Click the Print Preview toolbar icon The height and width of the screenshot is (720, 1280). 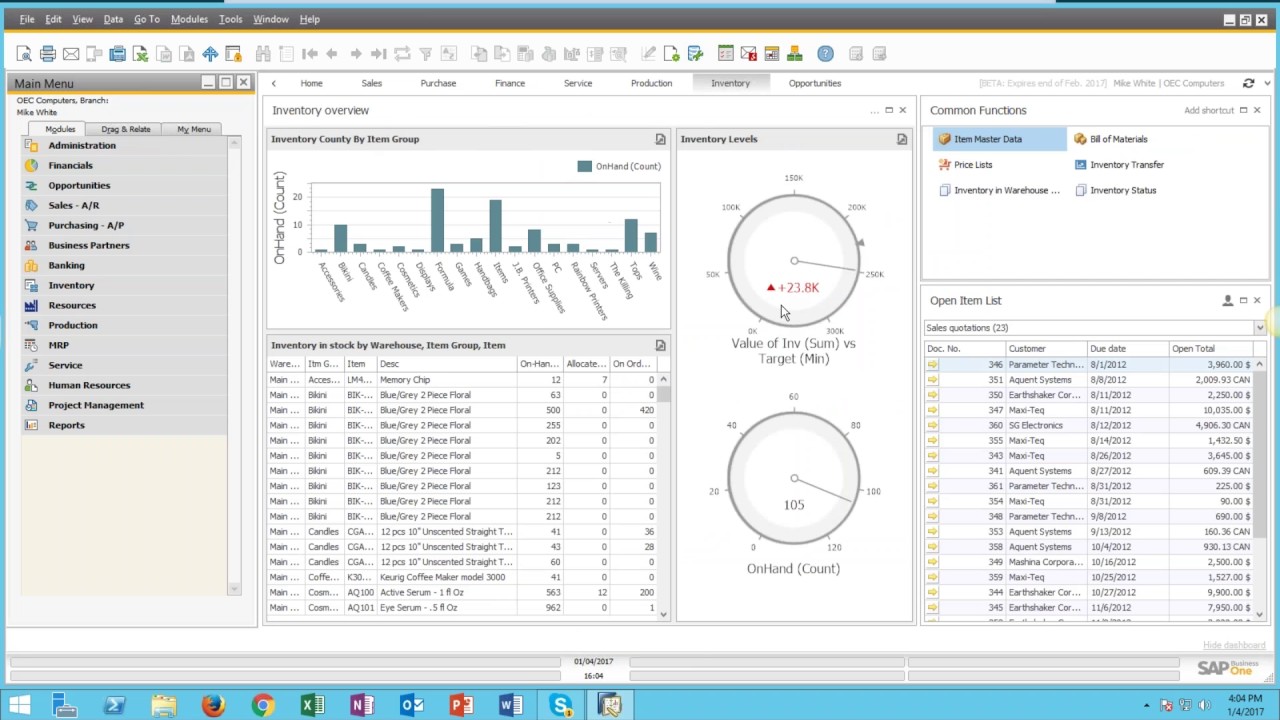pos(24,54)
